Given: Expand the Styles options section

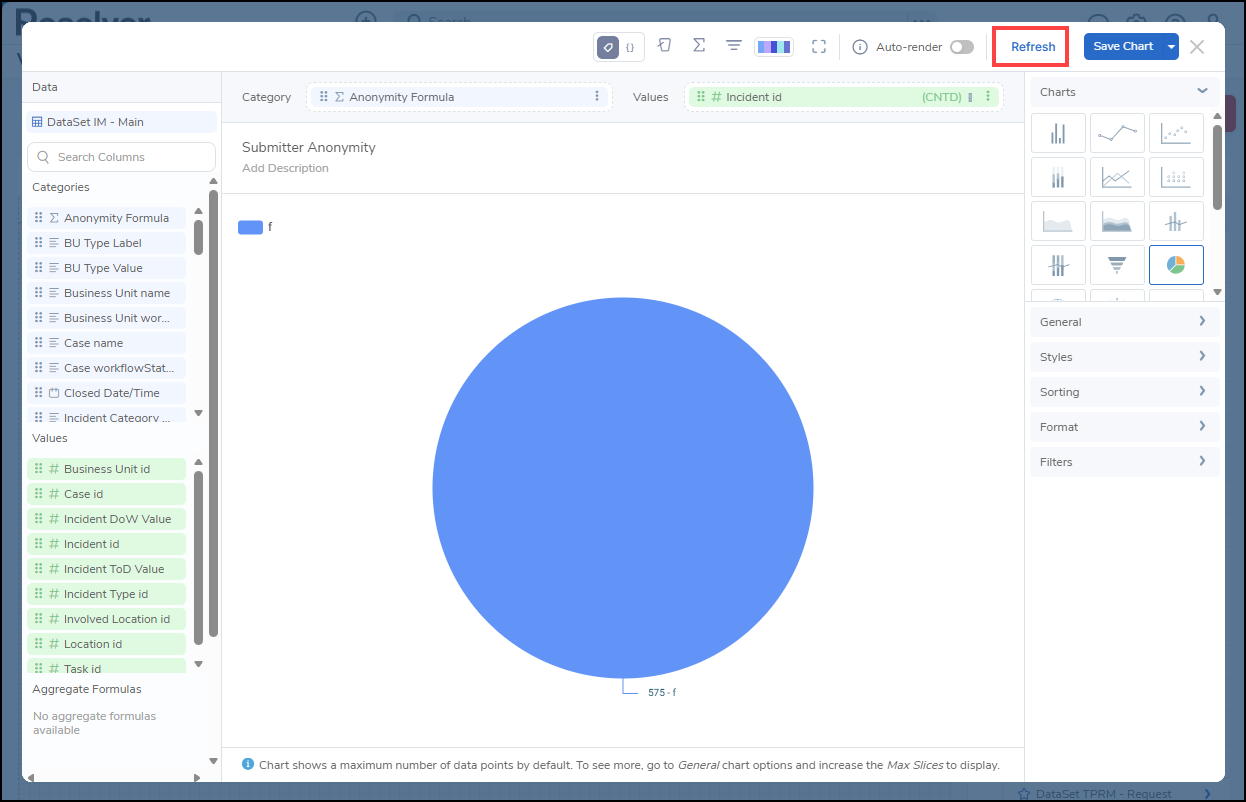Looking at the screenshot, I should [x=1124, y=357].
